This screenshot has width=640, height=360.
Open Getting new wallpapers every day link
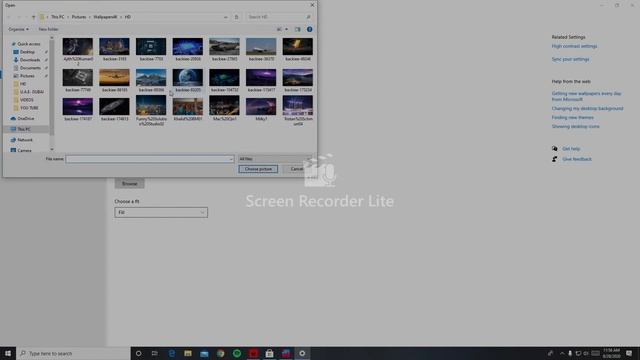[x=586, y=96]
